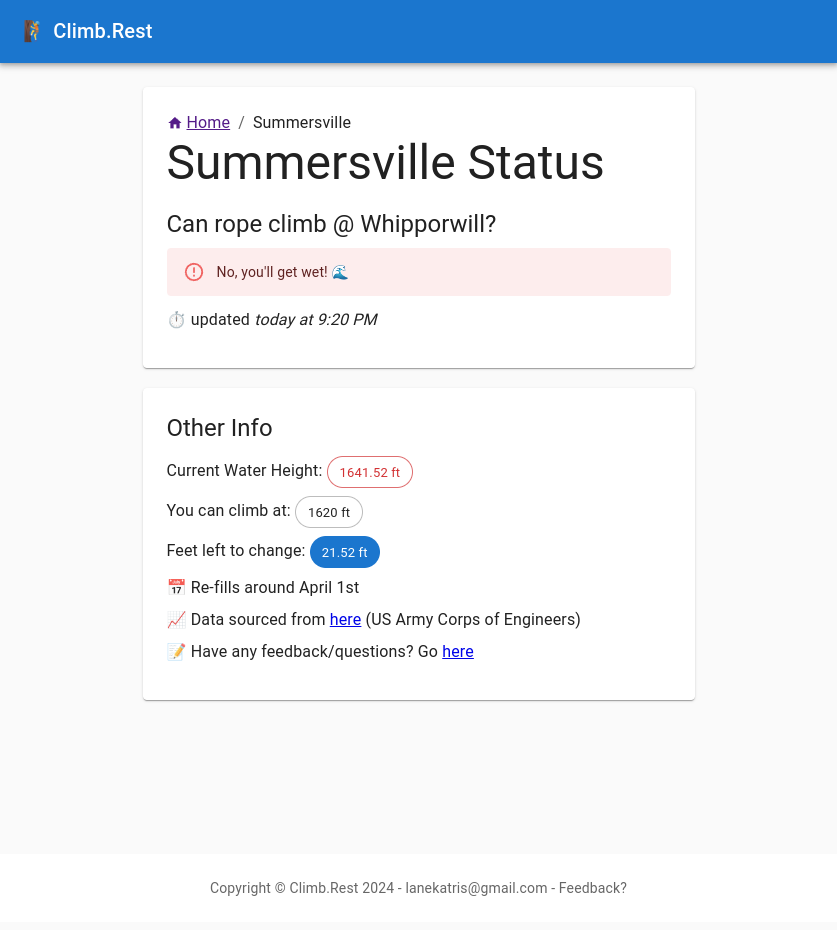Select the Summersville breadcrumb item
Image resolution: width=837 pixels, height=930 pixels.
(x=302, y=123)
